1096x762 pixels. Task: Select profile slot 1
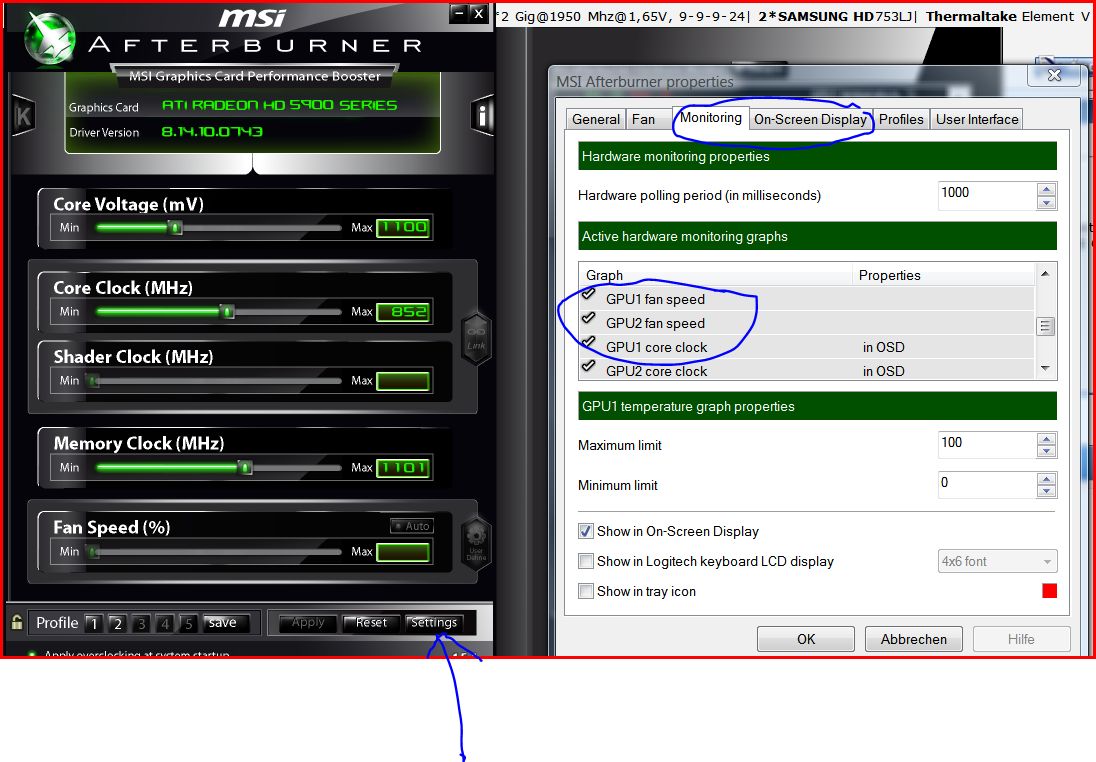(94, 623)
